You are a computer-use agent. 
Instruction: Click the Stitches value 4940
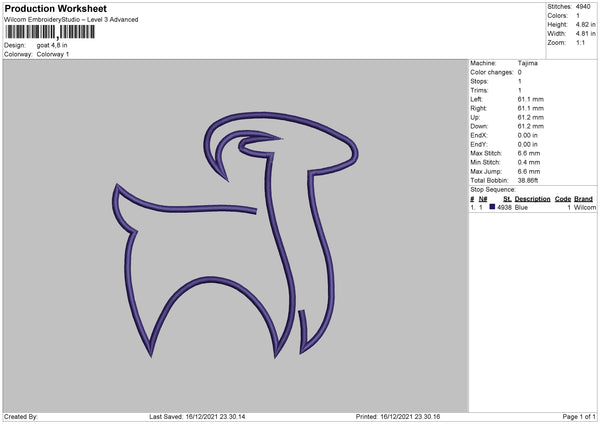[583, 7]
